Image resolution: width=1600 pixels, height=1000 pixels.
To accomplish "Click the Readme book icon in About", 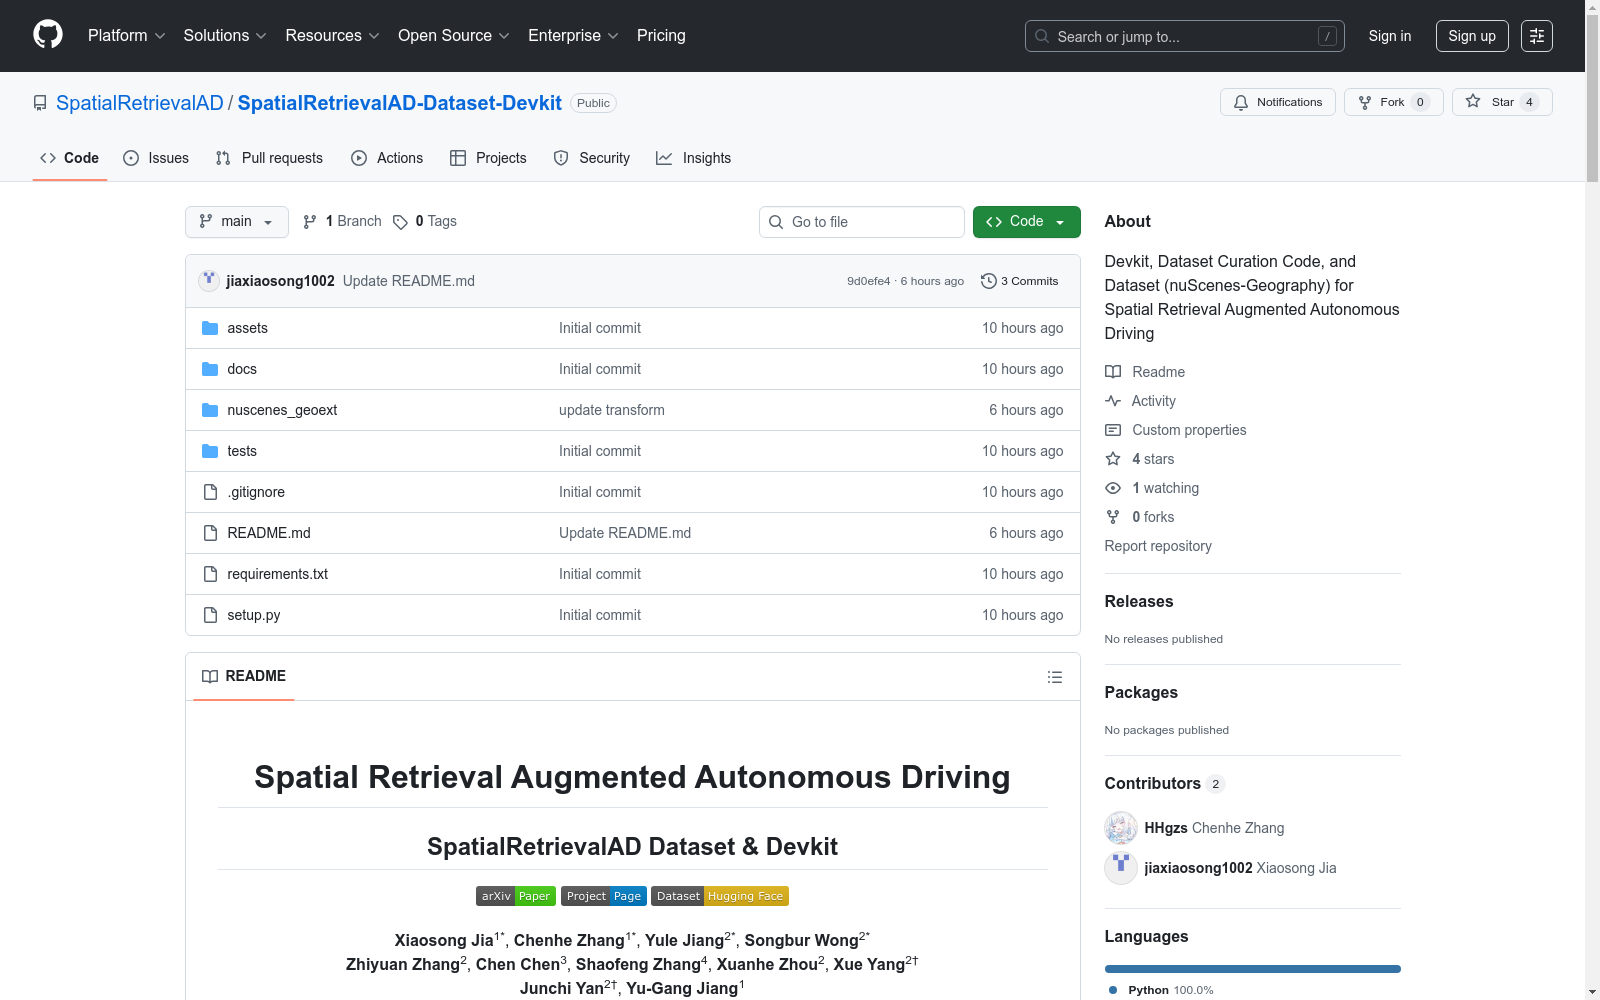I will pos(1113,372).
